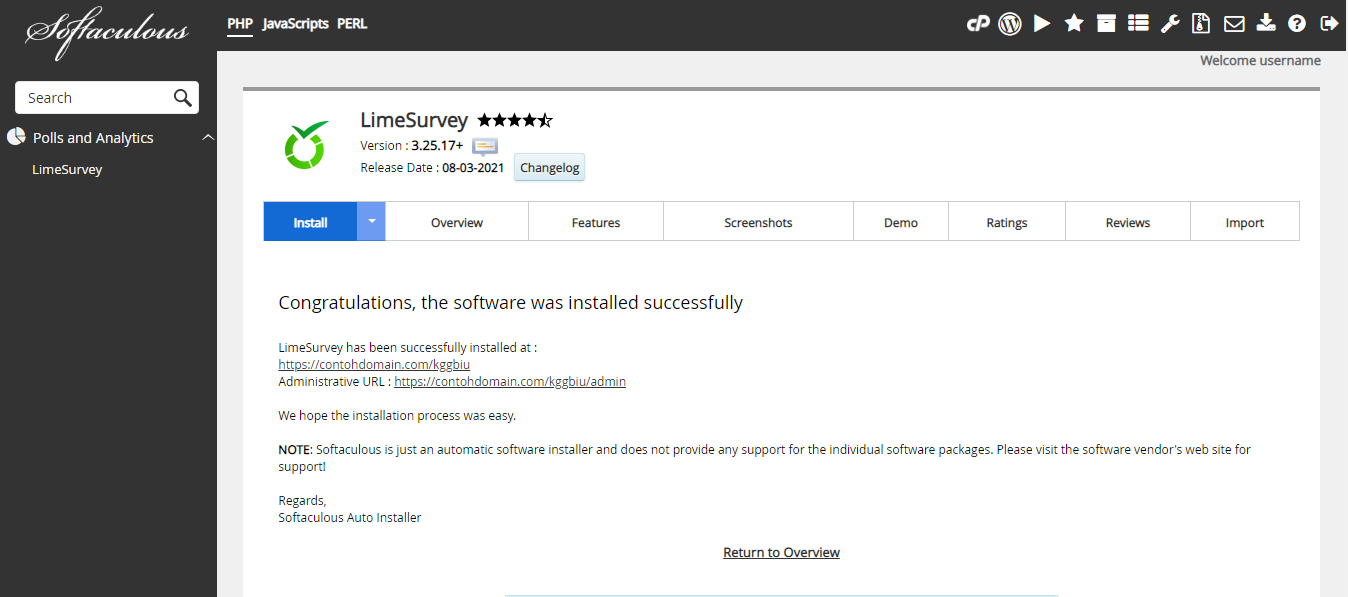Click Return to Overview

coord(781,552)
